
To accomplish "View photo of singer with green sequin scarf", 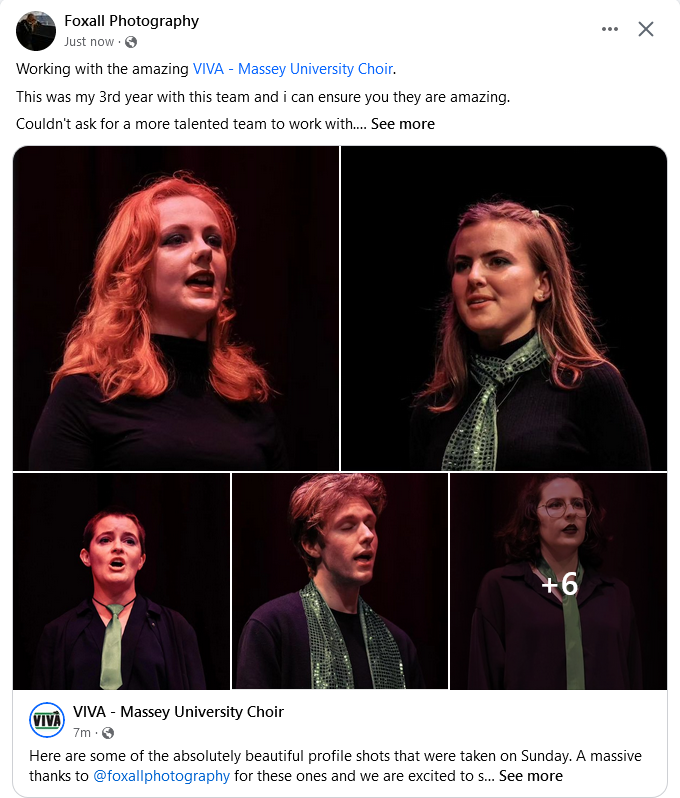I will (x=504, y=308).
